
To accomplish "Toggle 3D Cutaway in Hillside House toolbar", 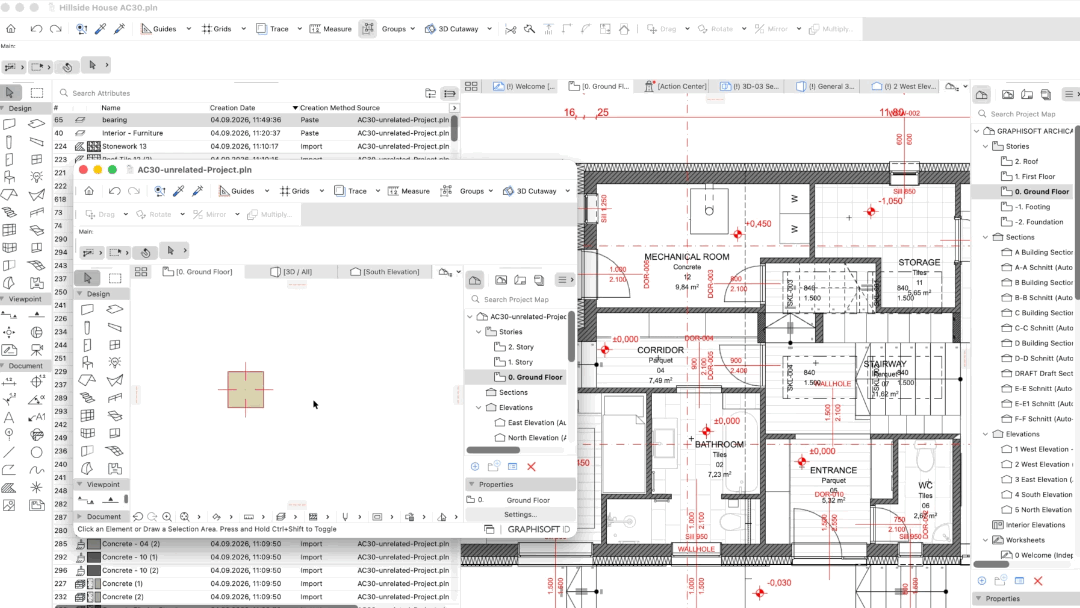I will click(x=452, y=29).
